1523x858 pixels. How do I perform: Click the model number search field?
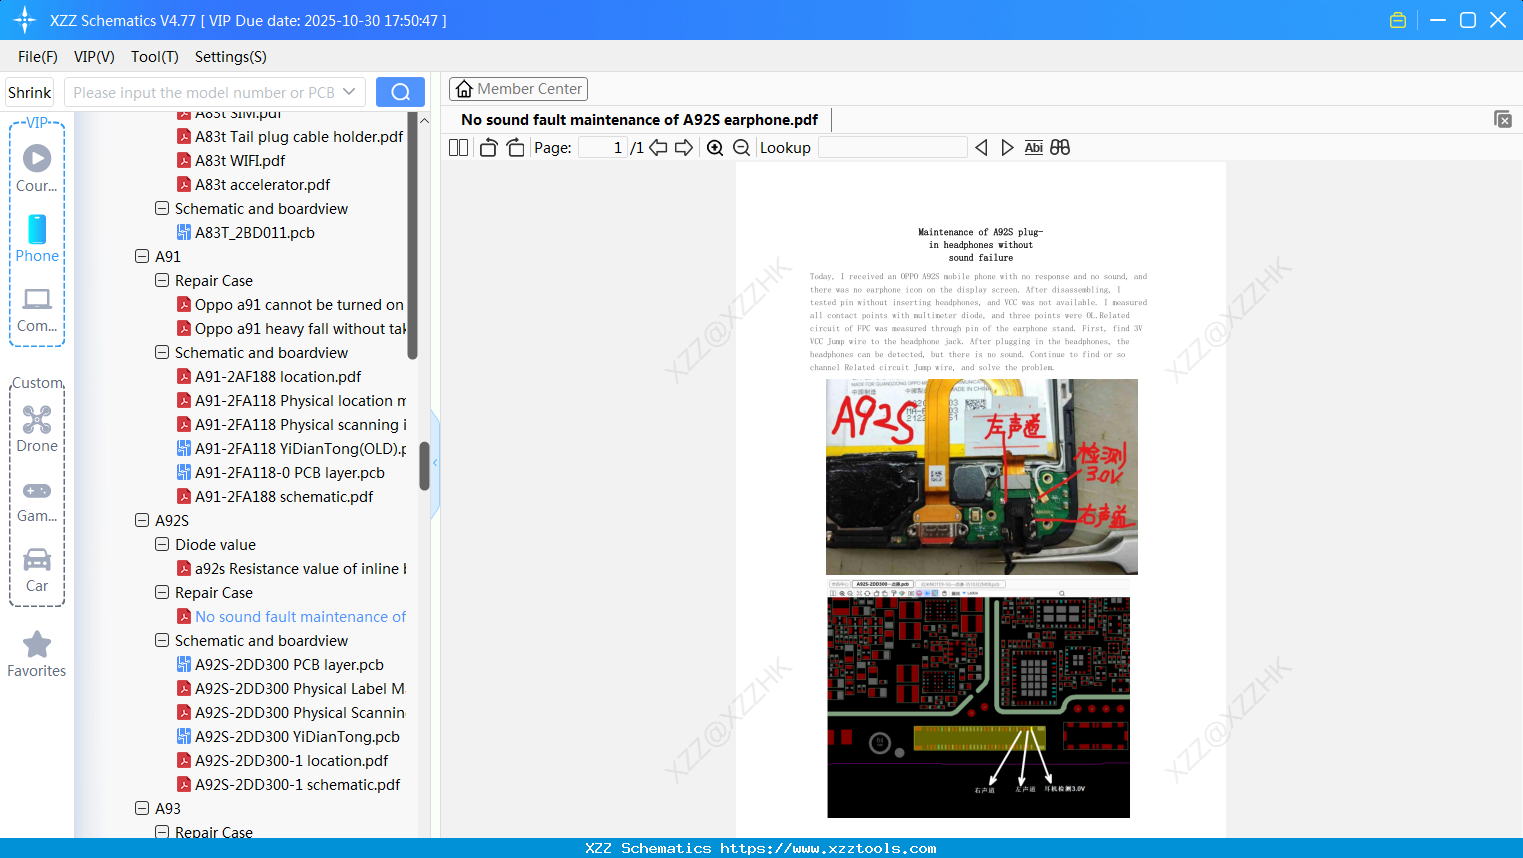point(203,92)
